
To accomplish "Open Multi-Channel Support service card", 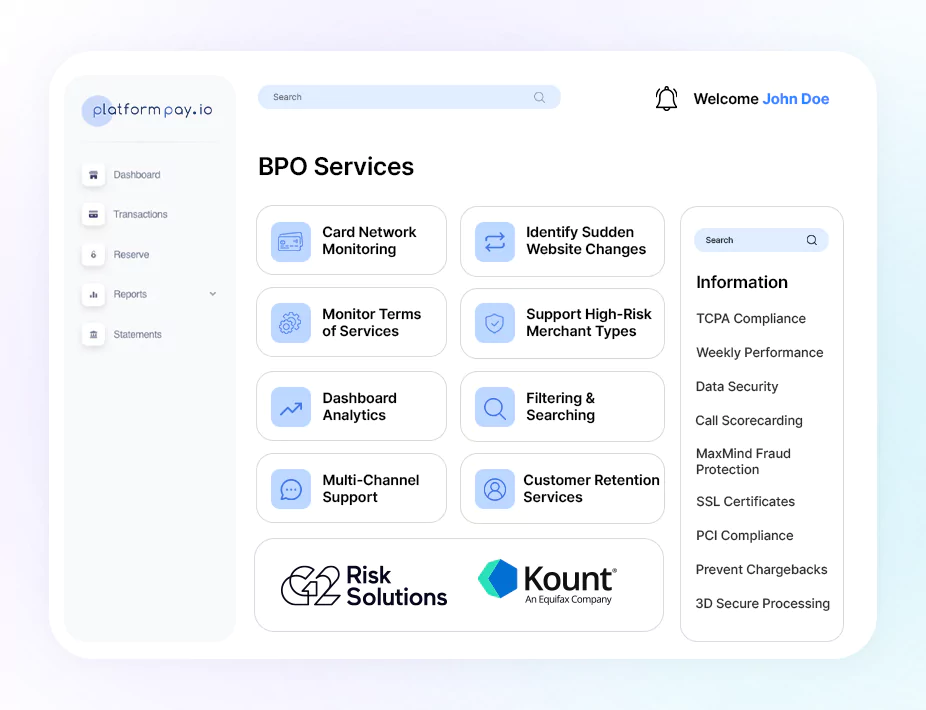I will click(351, 488).
